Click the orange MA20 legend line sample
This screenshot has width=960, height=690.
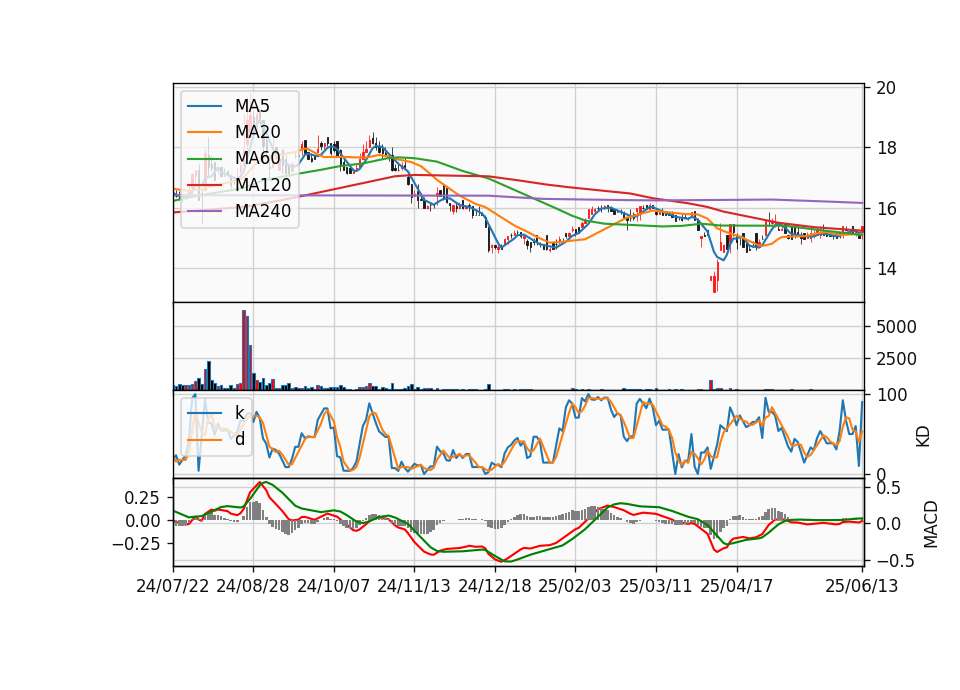pos(204,132)
